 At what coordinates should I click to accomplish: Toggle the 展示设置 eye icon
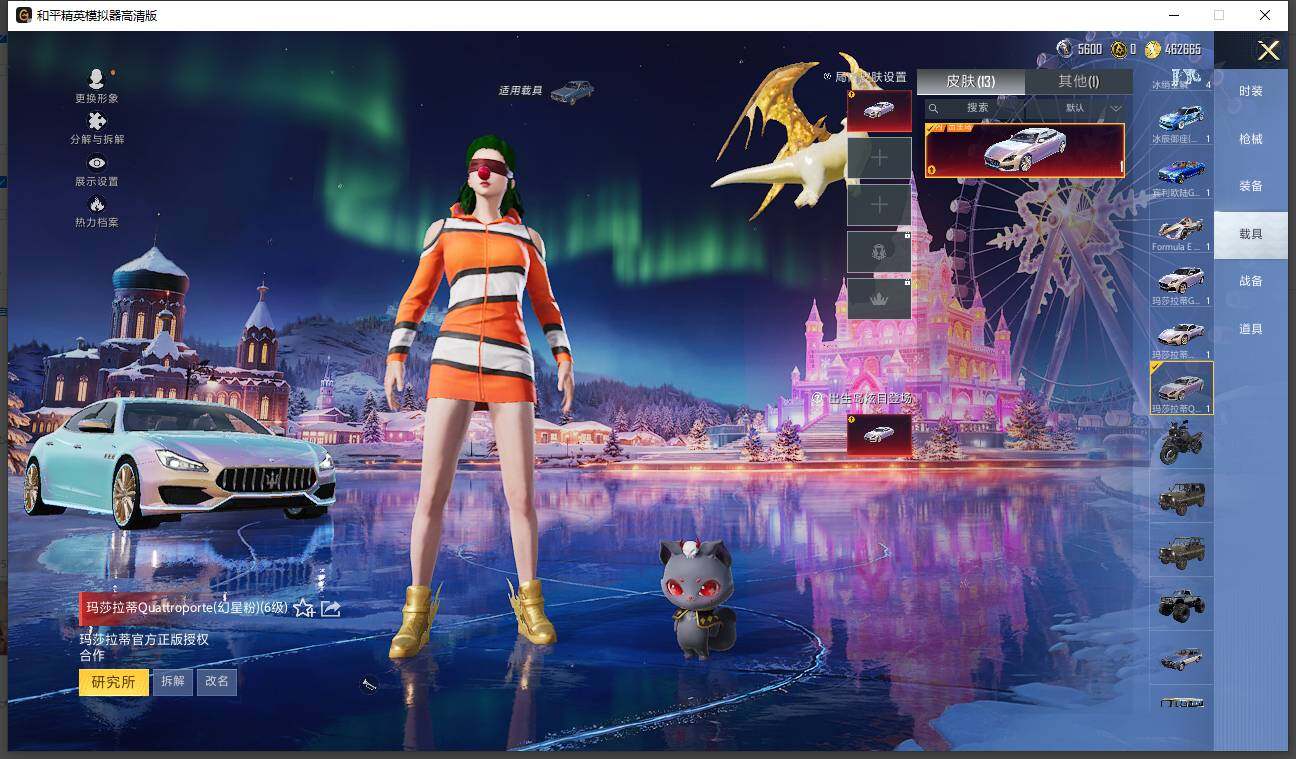point(97,163)
